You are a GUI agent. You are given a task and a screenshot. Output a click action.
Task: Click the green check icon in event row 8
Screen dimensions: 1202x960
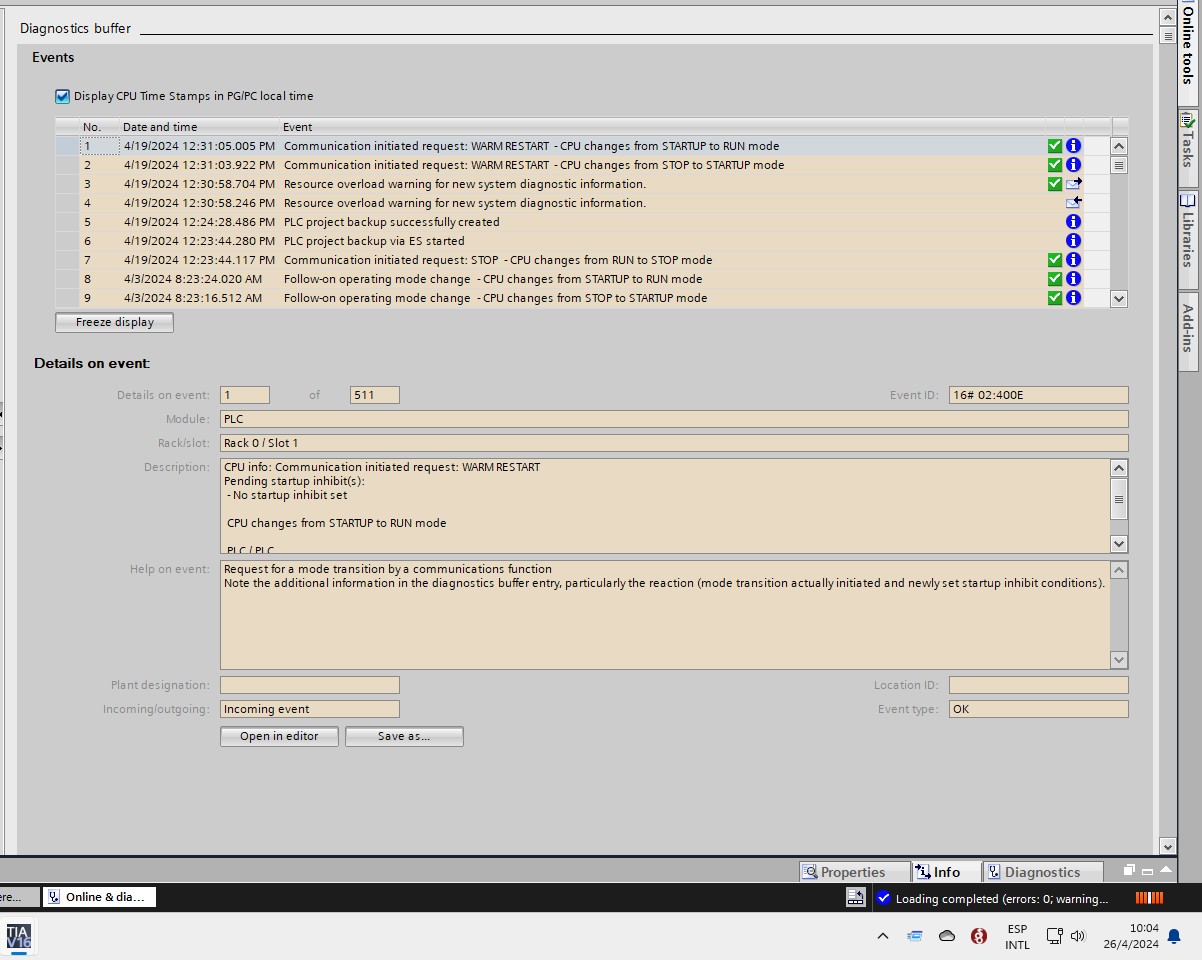pos(1054,279)
